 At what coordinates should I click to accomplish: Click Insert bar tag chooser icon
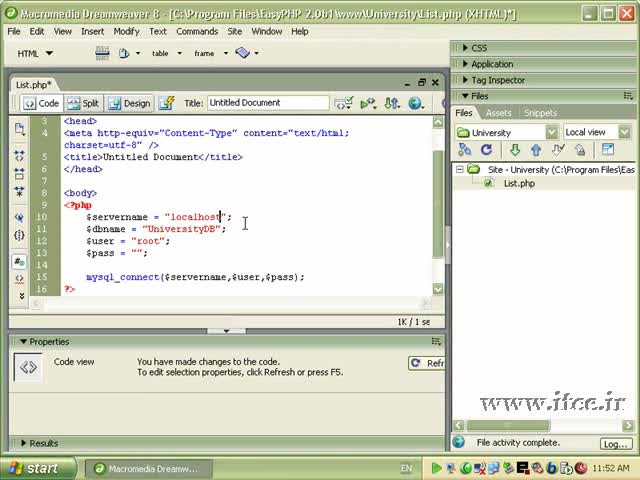[243, 53]
